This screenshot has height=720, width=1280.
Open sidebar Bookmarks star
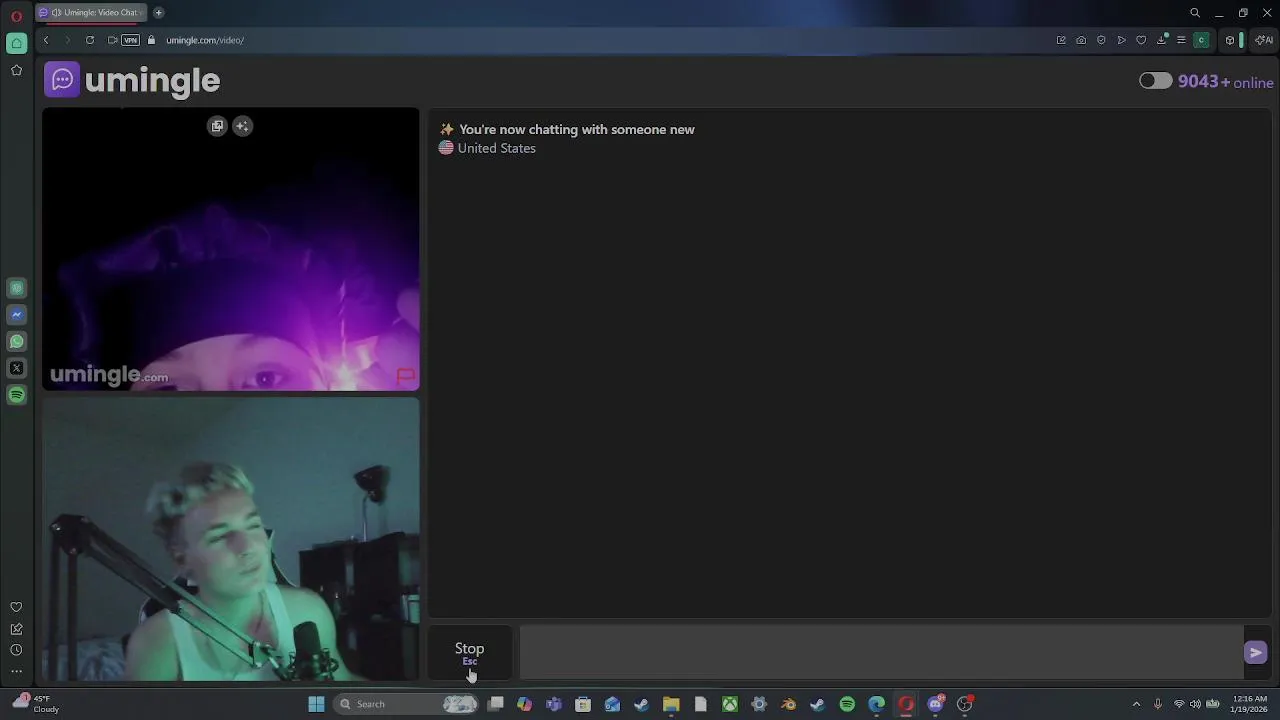(x=16, y=70)
